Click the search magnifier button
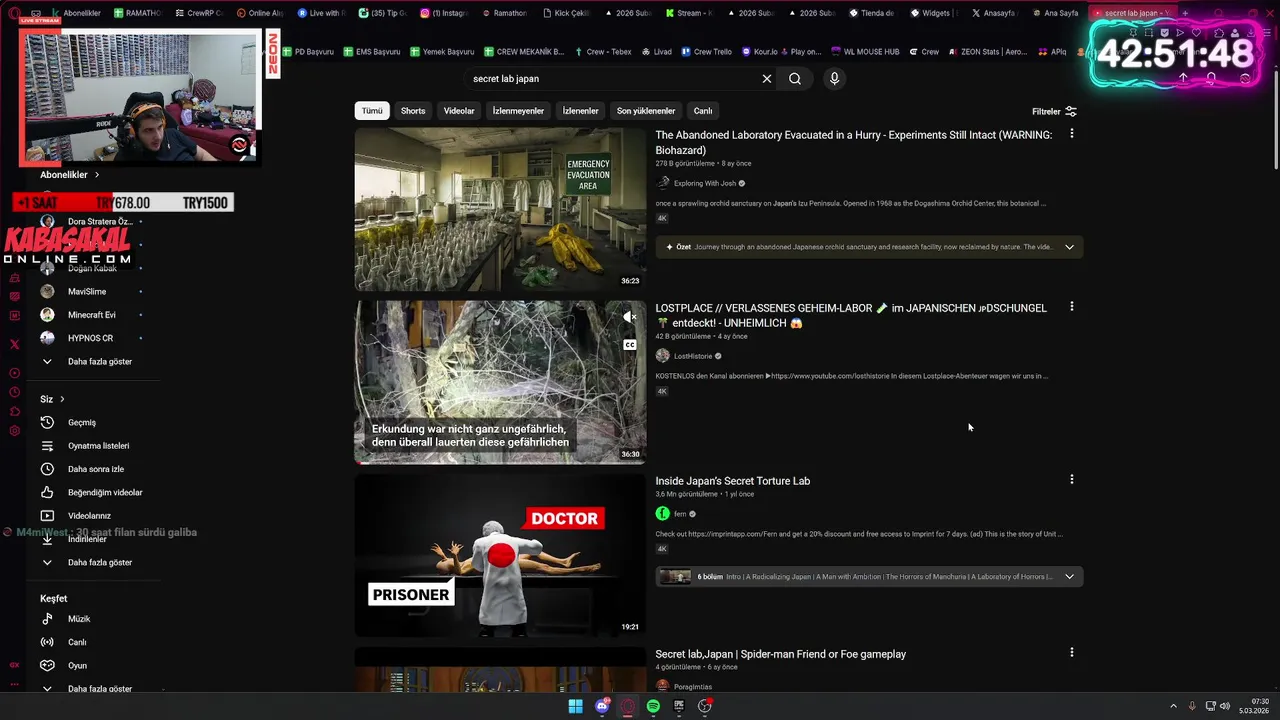 tap(795, 79)
